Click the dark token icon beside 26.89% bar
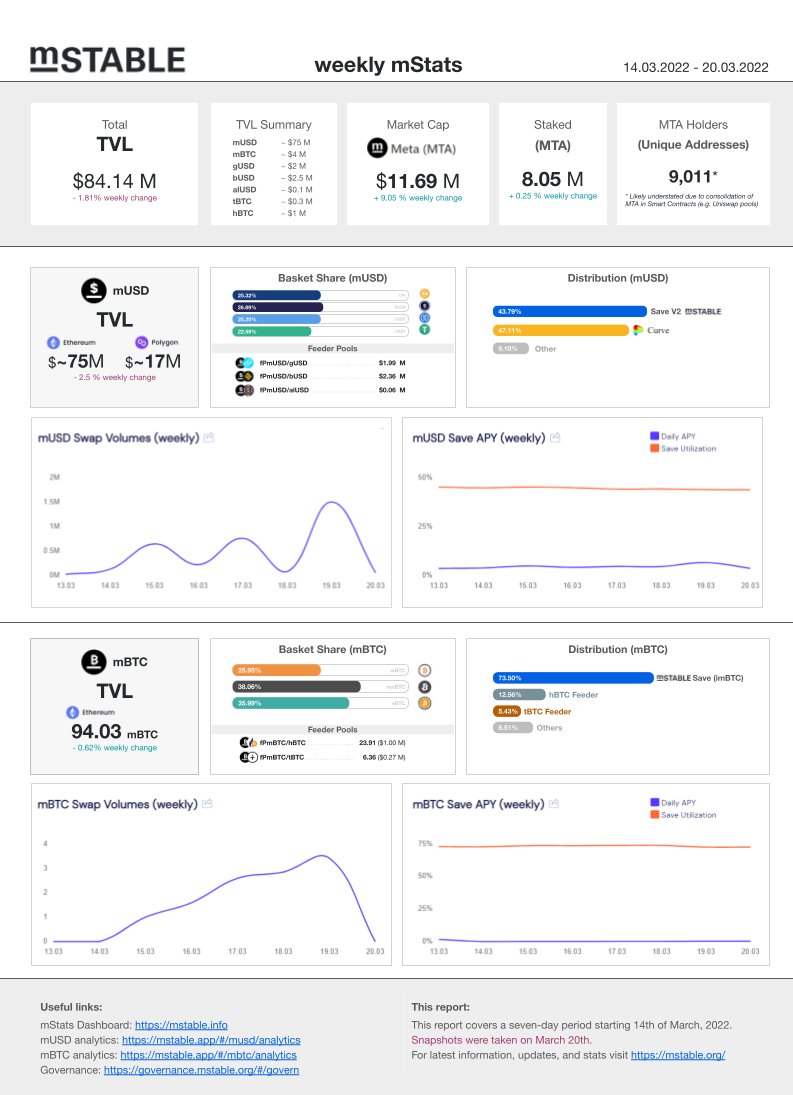The height and width of the screenshot is (1095, 793). [x=424, y=306]
